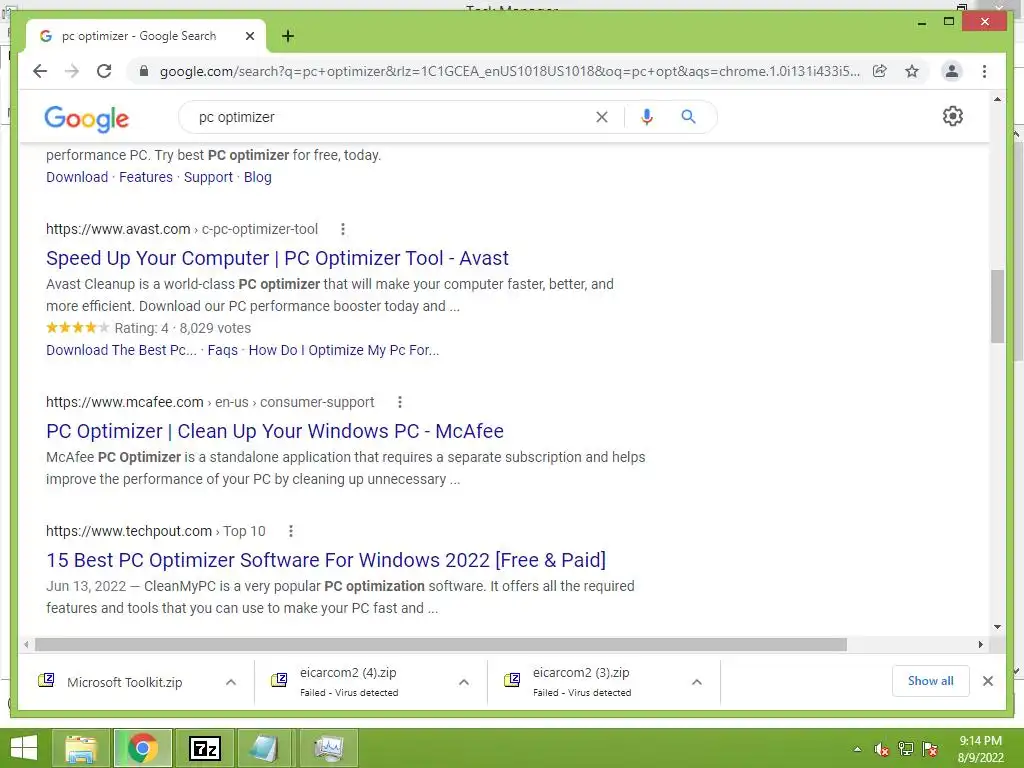1024x768 pixels.
Task: Open site info via the padlock icon
Action: pos(144,71)
